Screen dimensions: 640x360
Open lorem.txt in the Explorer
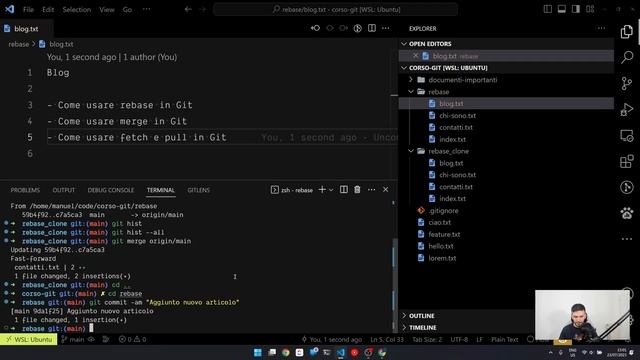click(506, 258)
